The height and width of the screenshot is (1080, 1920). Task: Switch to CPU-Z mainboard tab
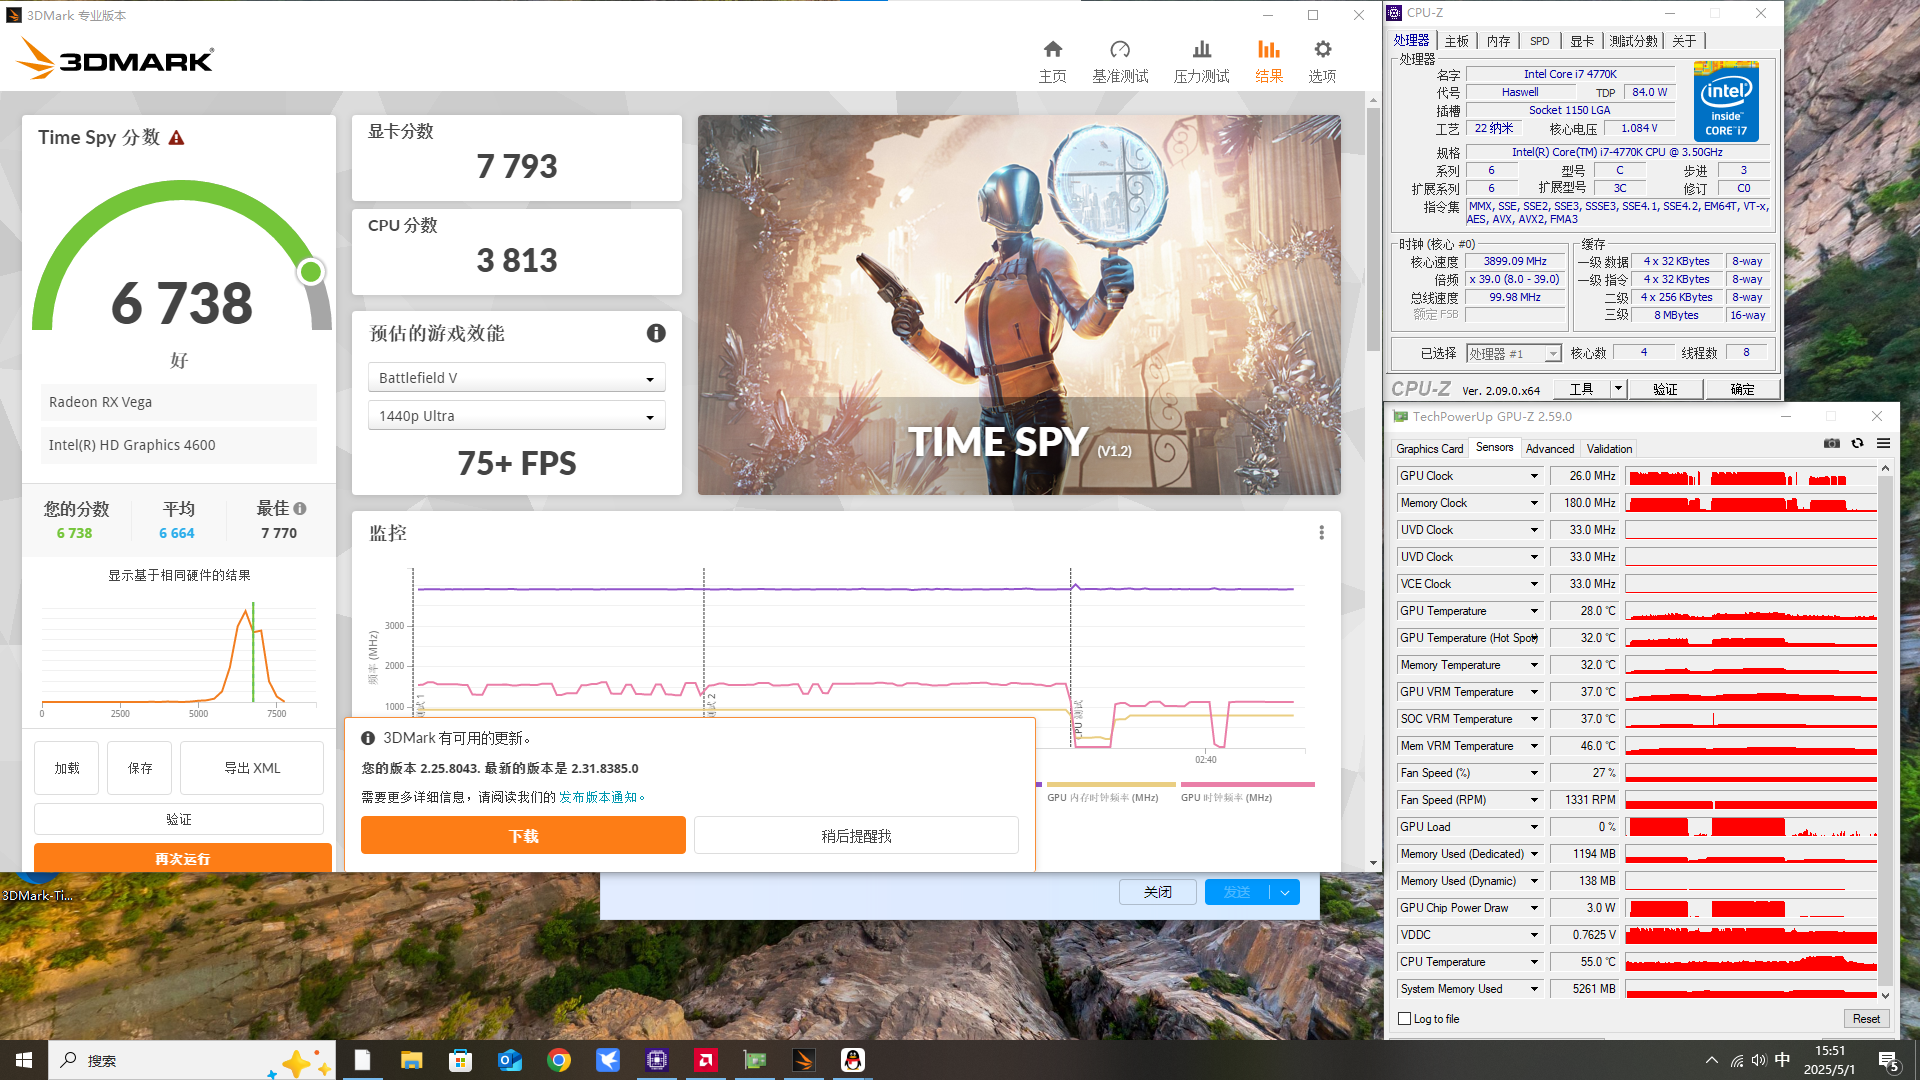tap(1457, 41)
